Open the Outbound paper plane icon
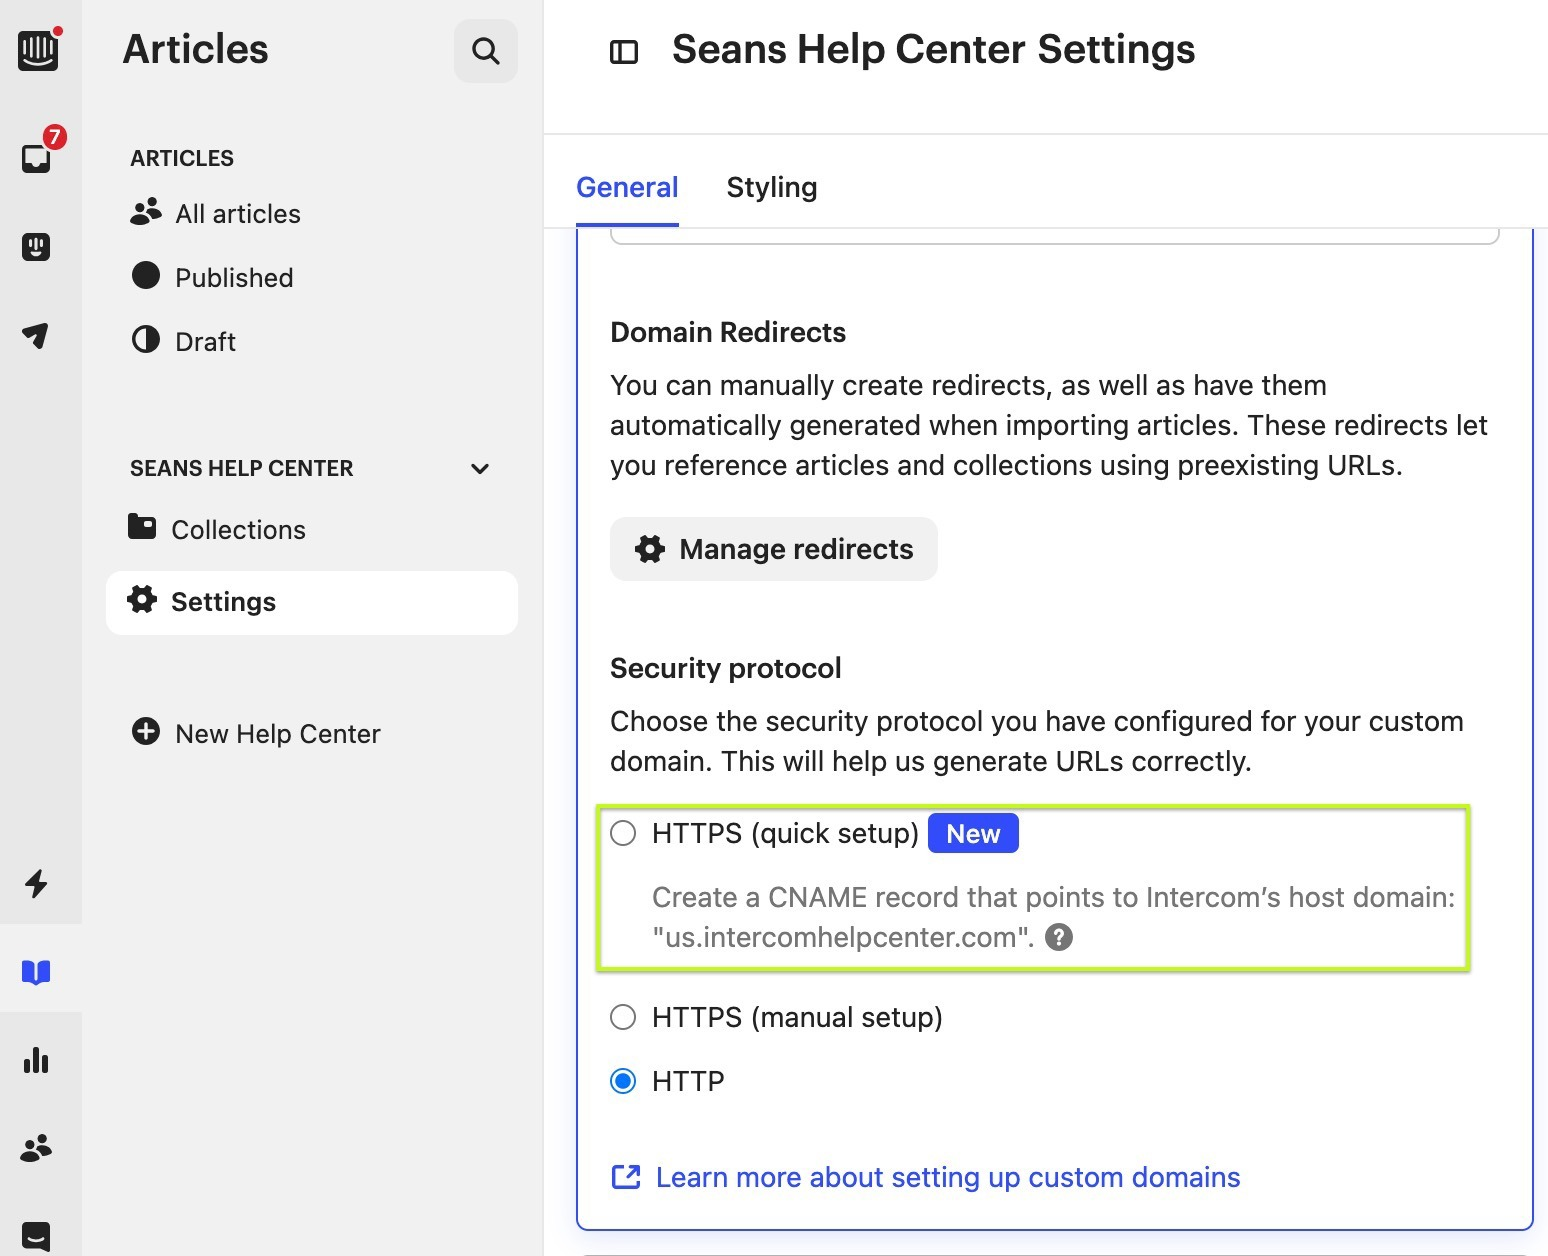The width and height of the screenshot is (1548, 1256). point(37,336)
